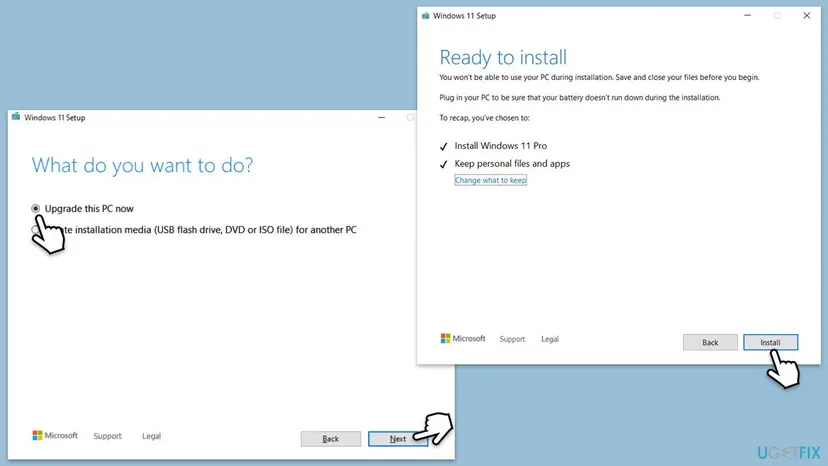Open the 'Change what to keep' link

(491, 180)
